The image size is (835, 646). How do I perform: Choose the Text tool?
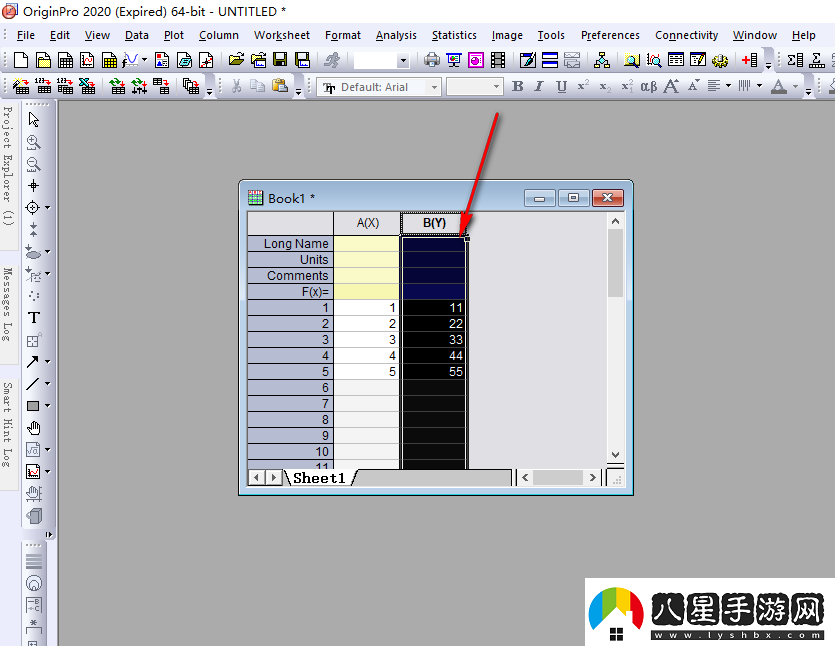click(33, 318)
